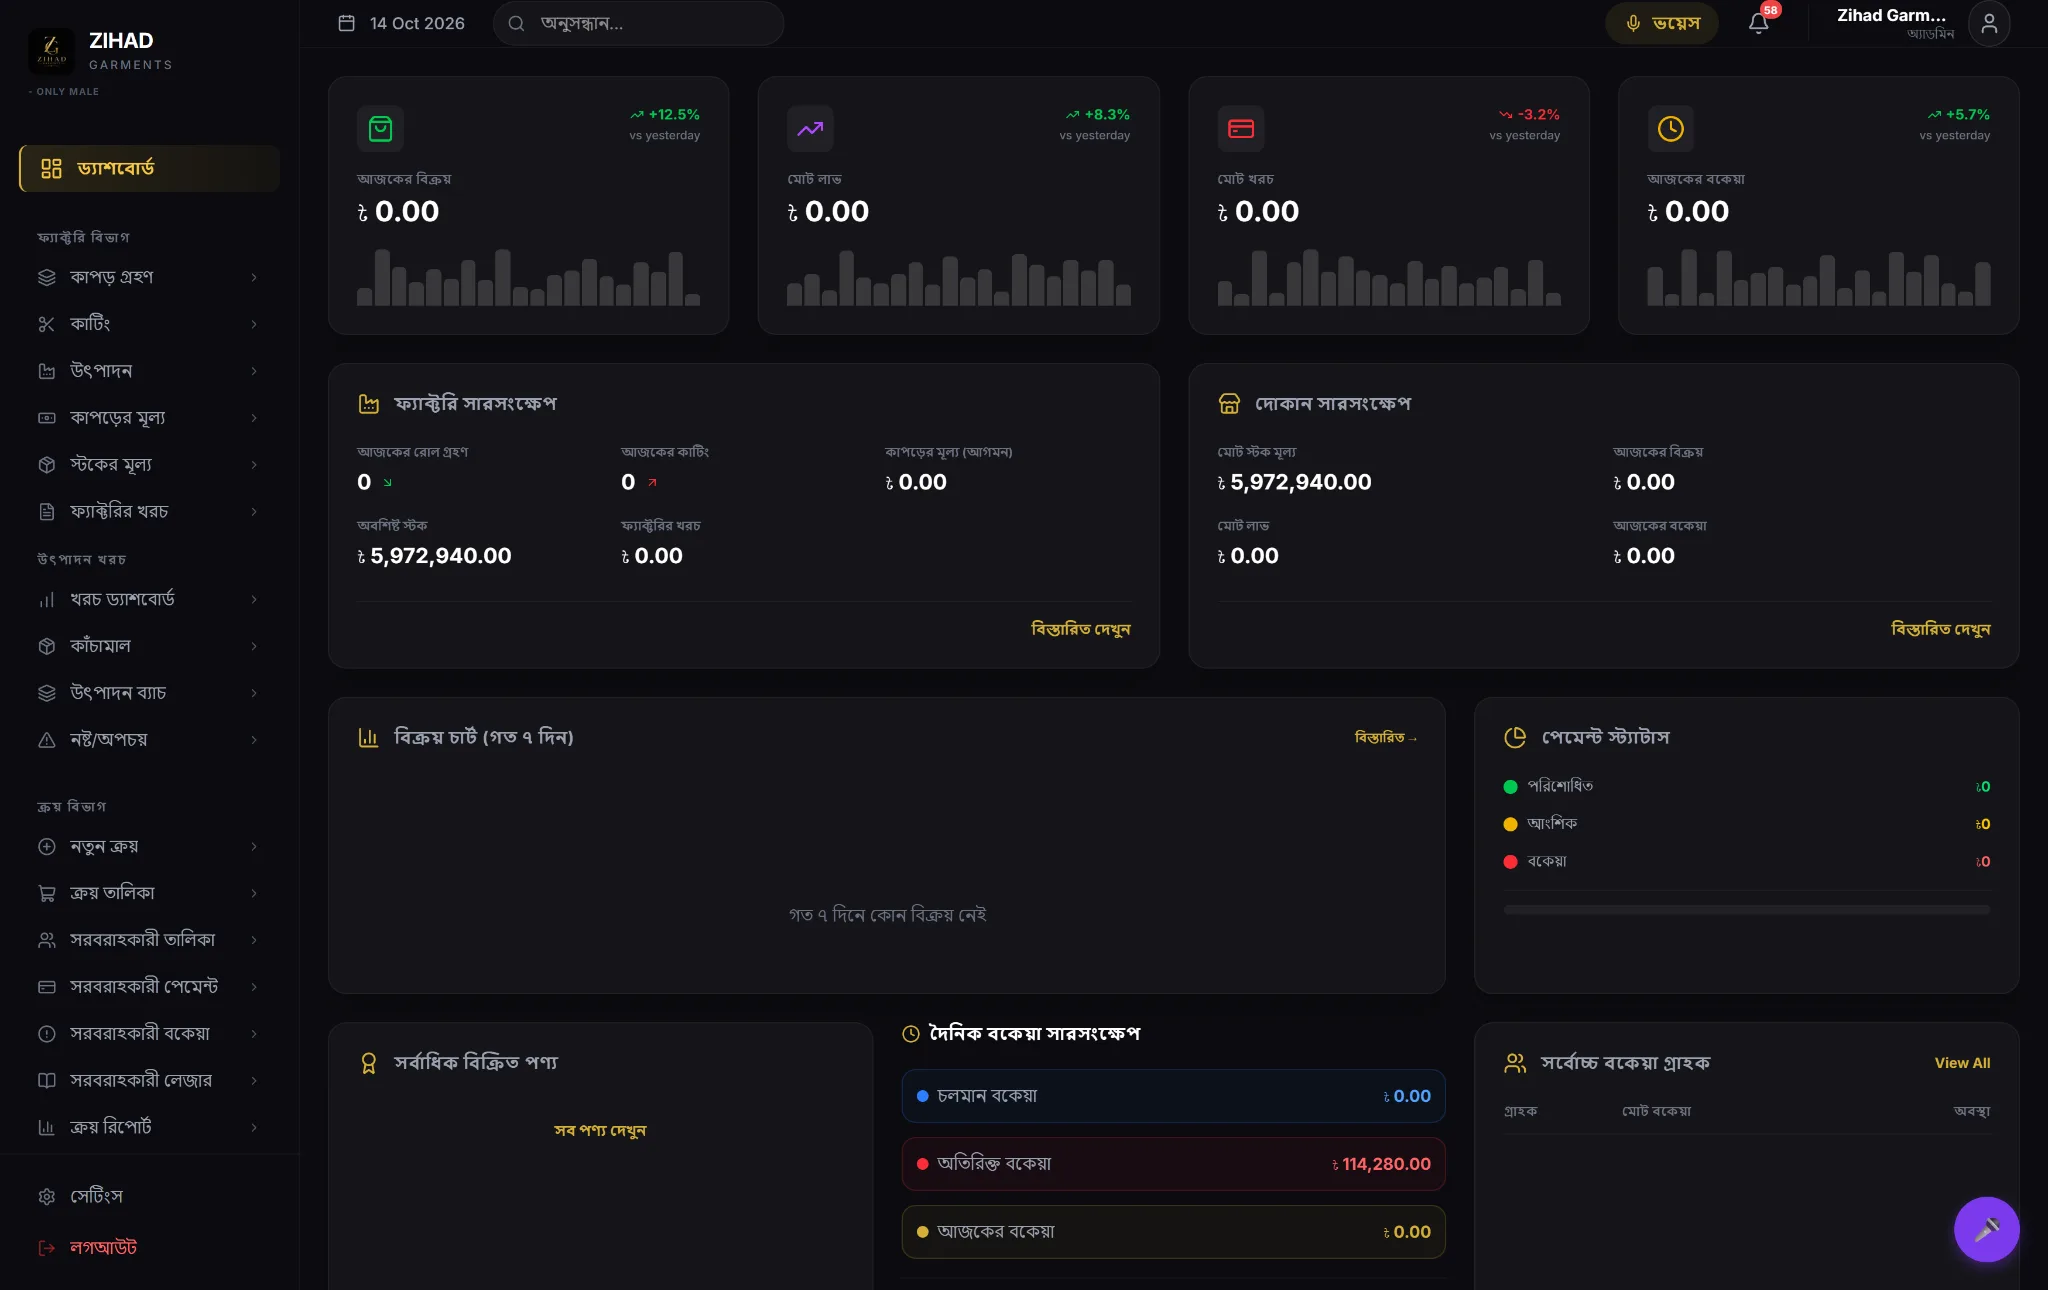Click the purple trend icon on total profit card
The image size is (2048, 1290).
coord(810,129)
